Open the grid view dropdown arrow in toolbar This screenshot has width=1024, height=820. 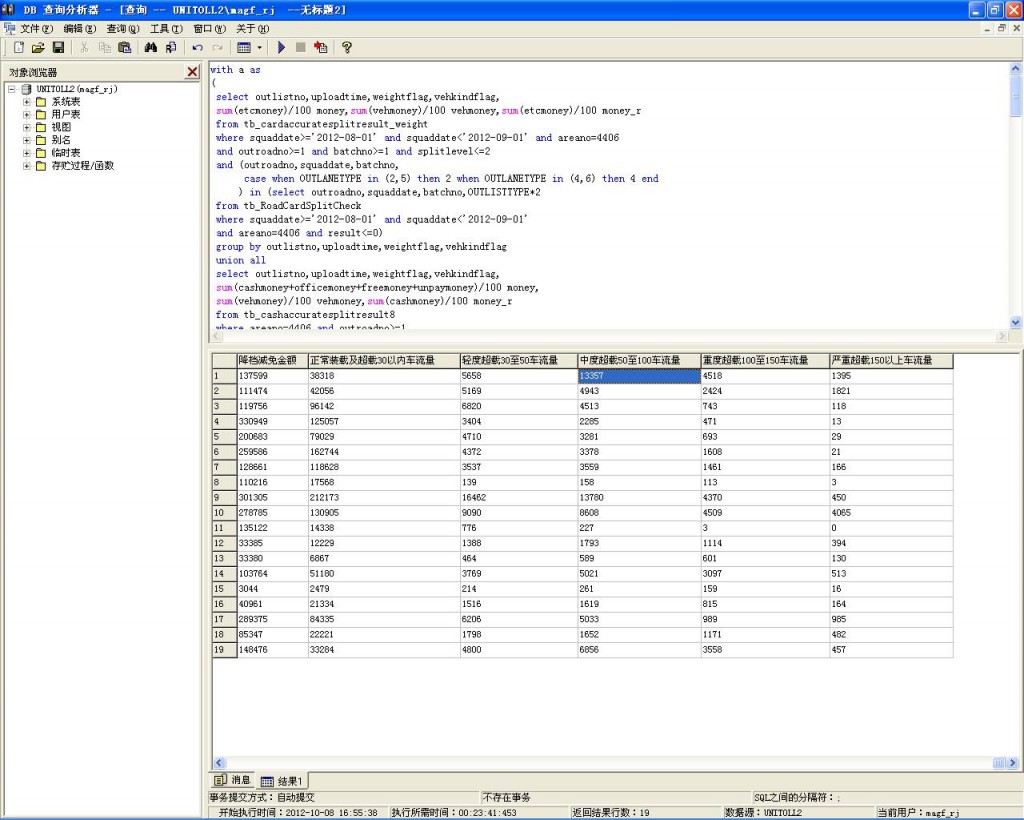[260, 47]
